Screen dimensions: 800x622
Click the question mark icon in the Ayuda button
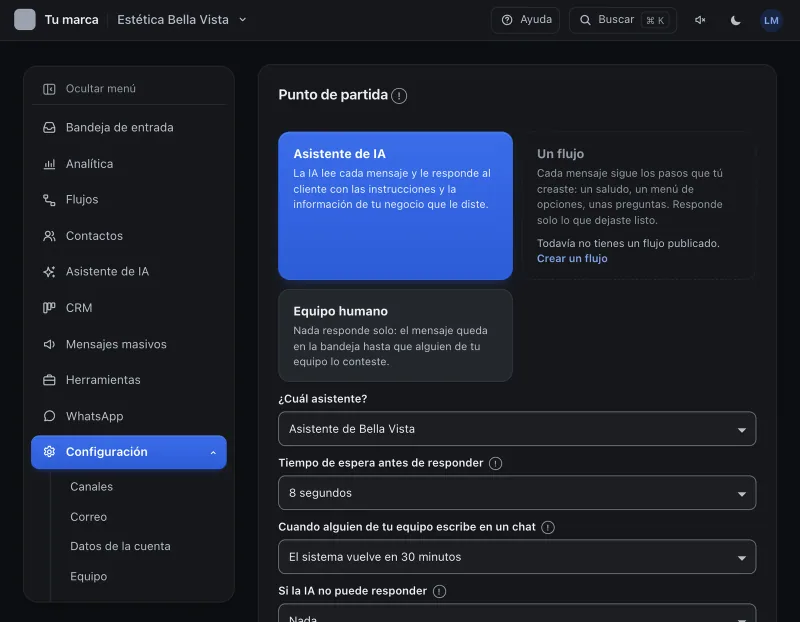(x=507, y=20)
